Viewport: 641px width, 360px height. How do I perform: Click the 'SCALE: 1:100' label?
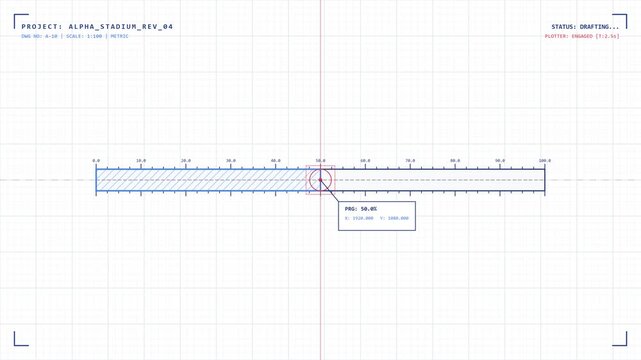pos(84,36)
